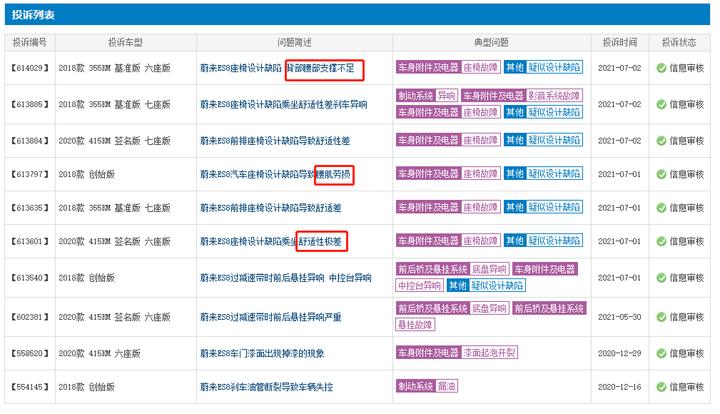Open link 蔚来ES8前排座椅设计缺陷导致舒适差
The height and width of the screenshot is (414, 720).
(270, 207)
